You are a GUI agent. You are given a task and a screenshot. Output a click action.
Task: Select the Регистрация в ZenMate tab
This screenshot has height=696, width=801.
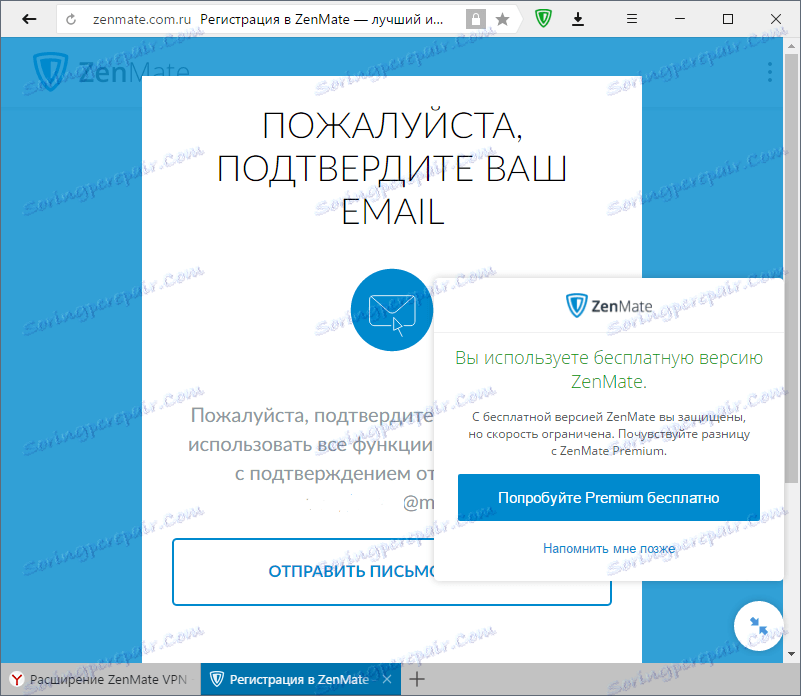click(300, 679)
